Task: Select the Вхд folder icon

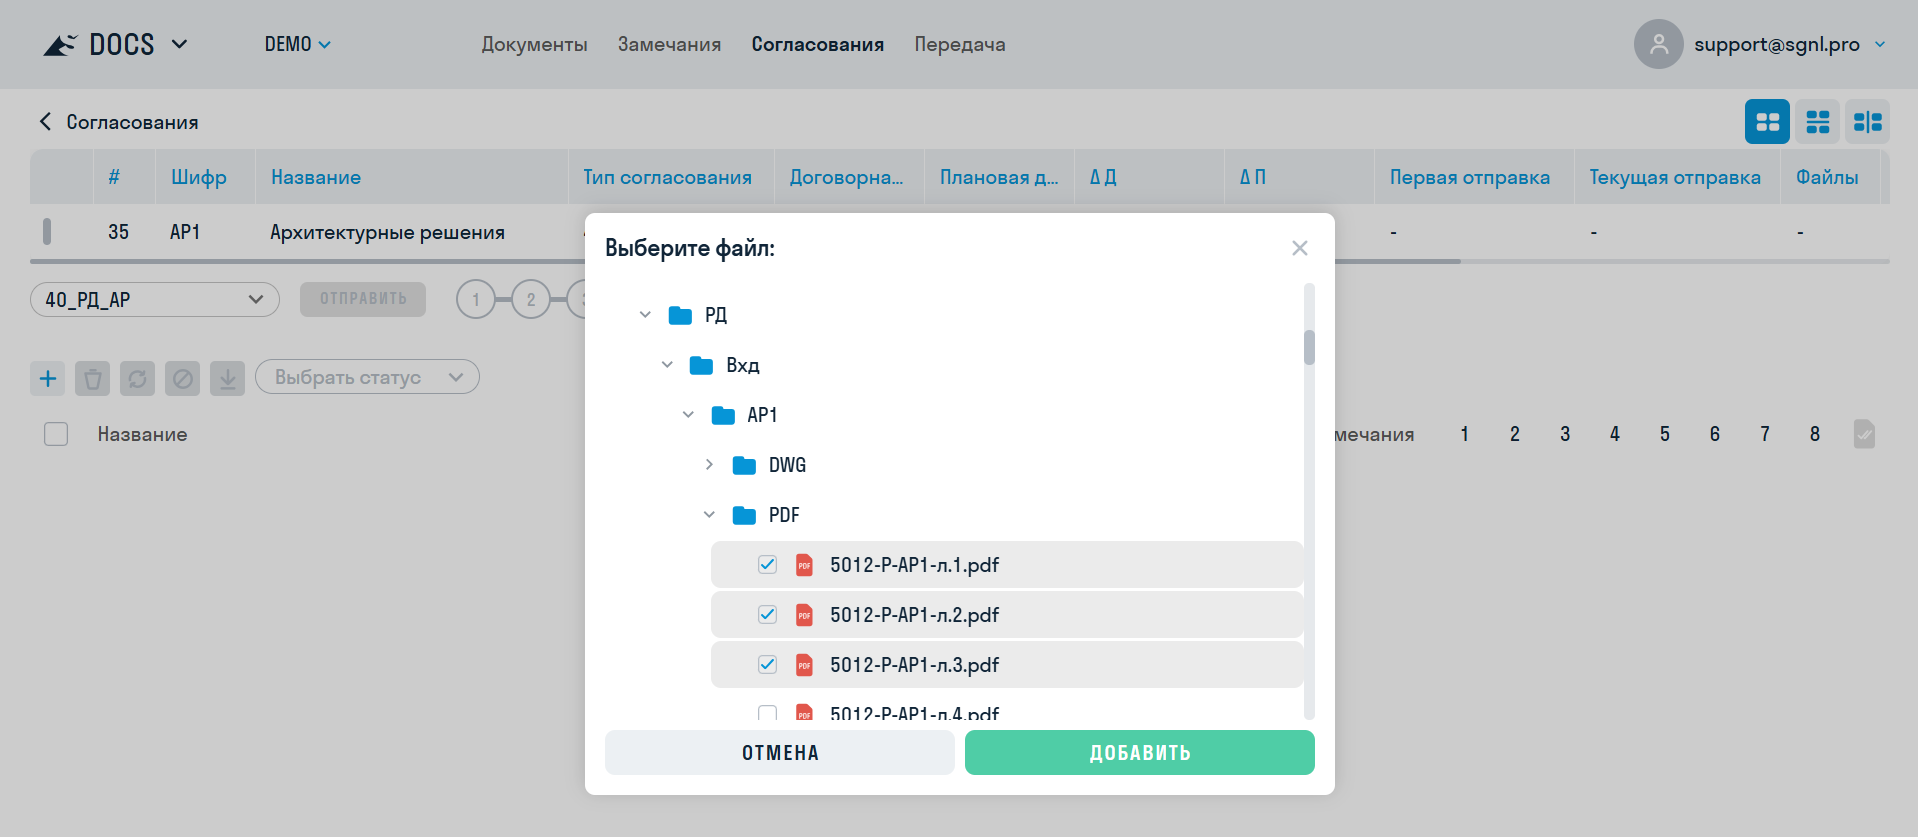Action: pos(701,365)
